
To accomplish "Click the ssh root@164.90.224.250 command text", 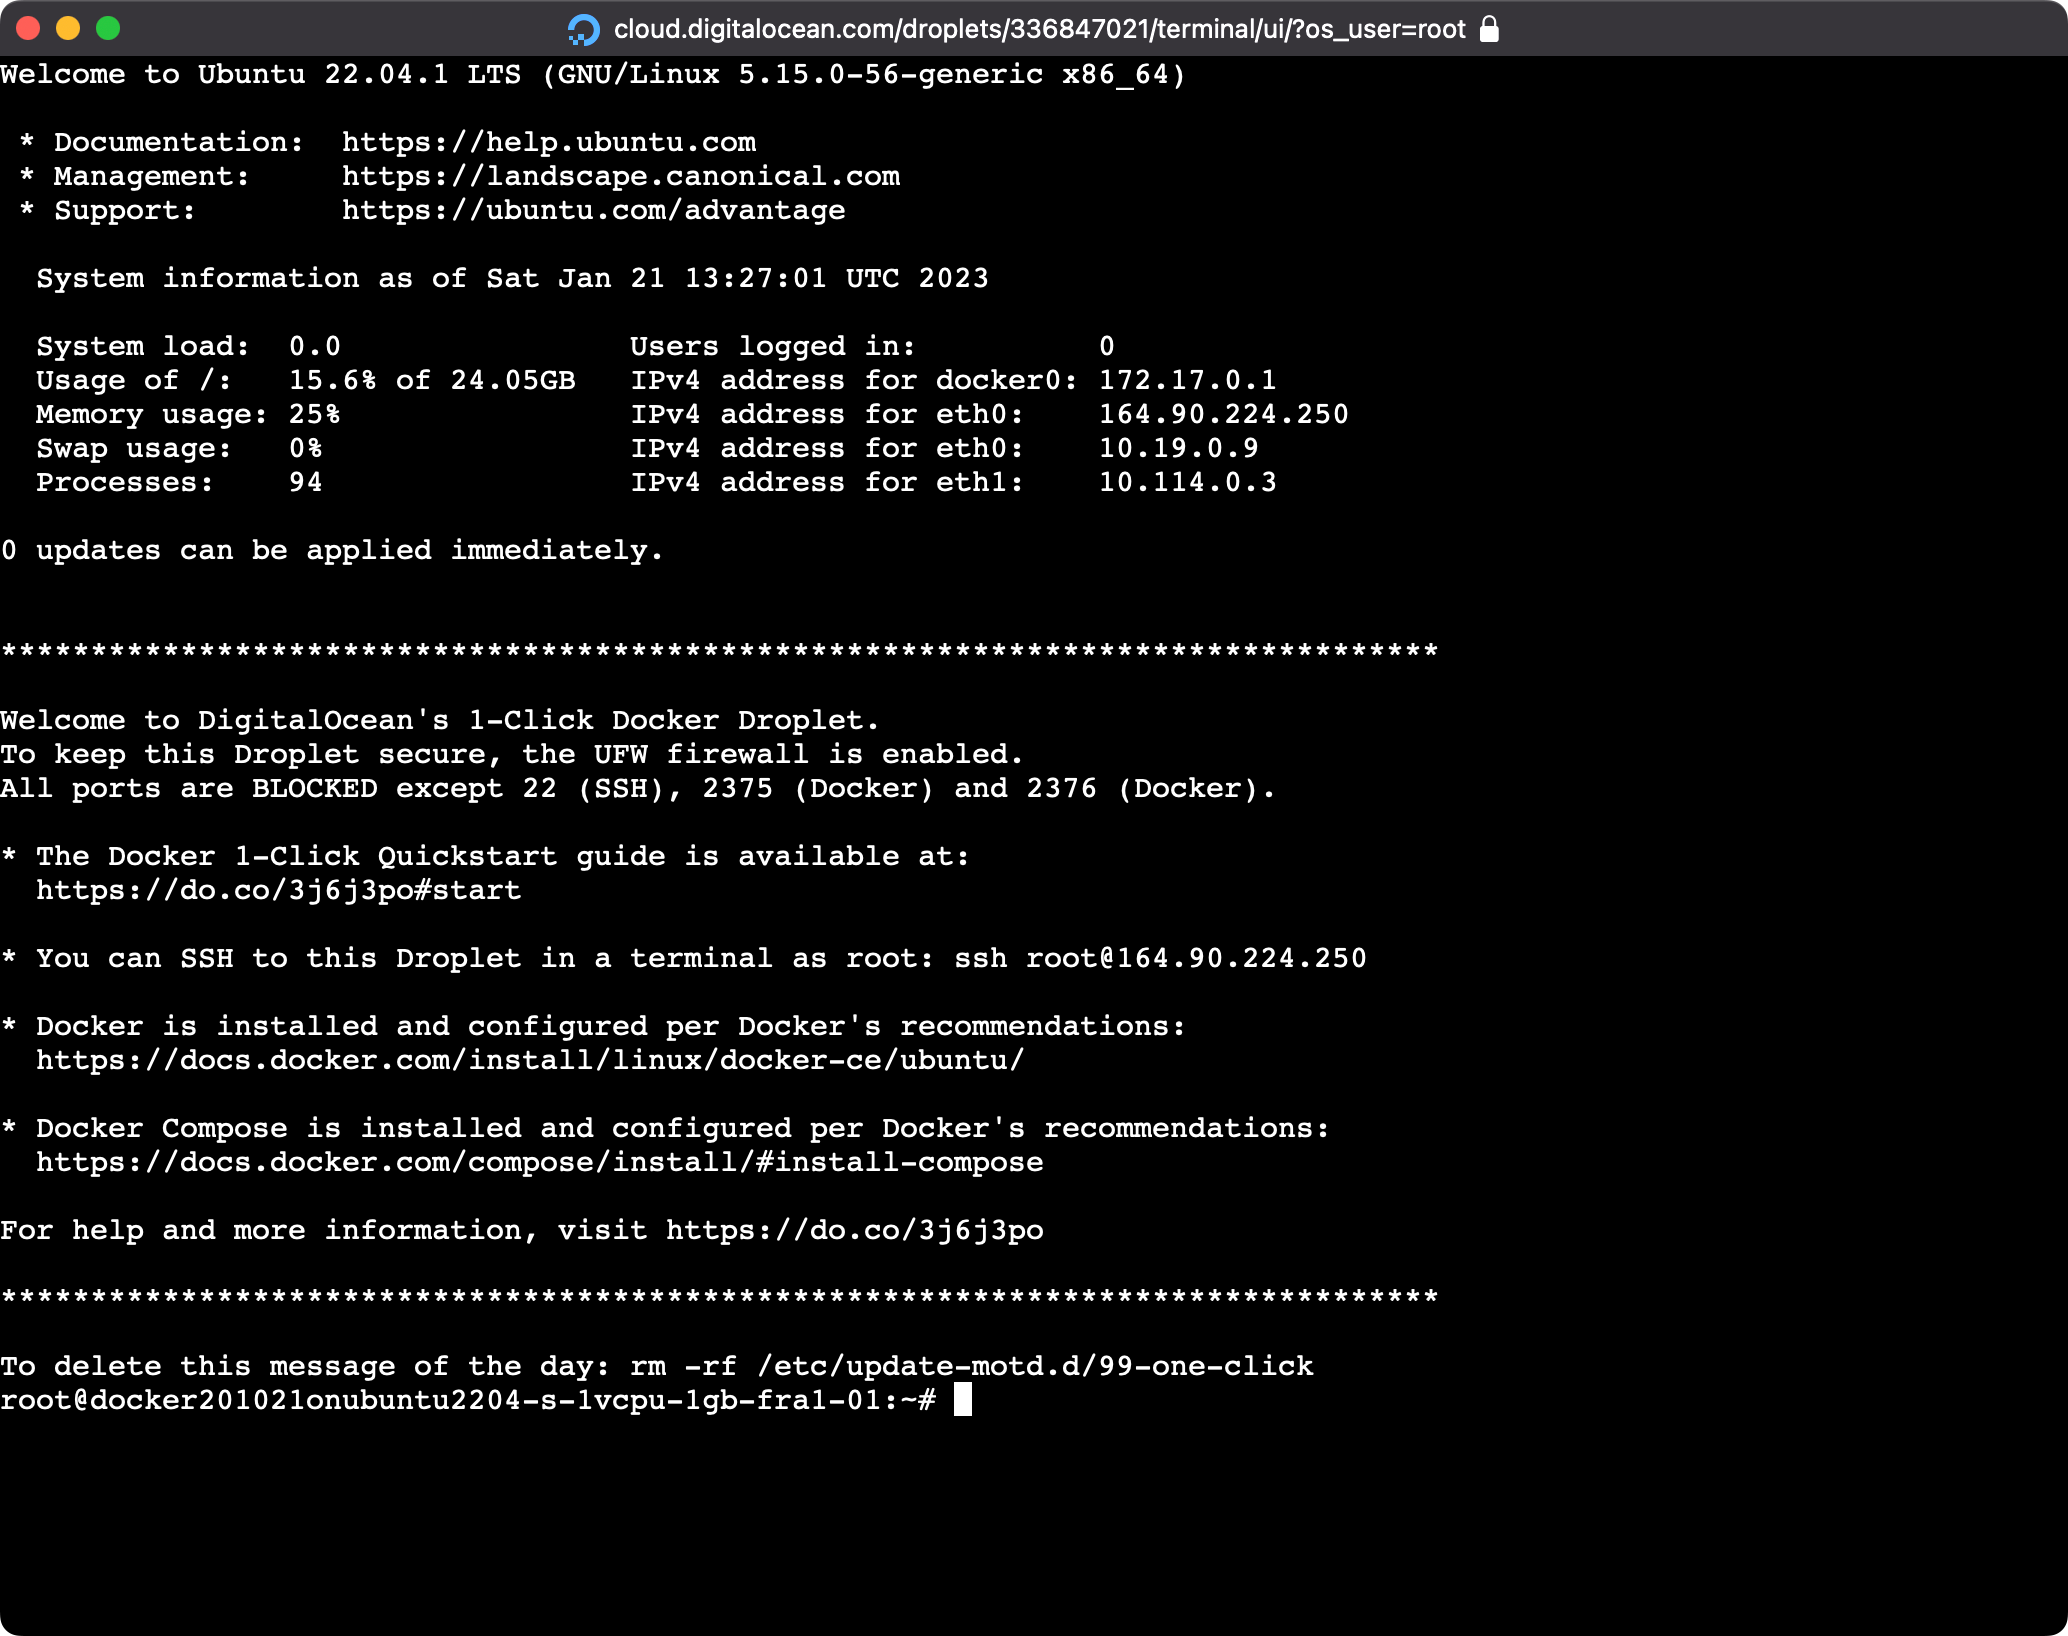I will coord(1159,958).
